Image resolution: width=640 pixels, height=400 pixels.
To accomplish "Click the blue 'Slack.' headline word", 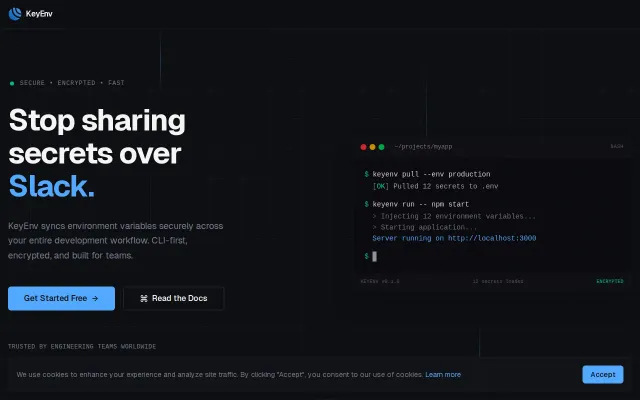I will coord(51,186).
